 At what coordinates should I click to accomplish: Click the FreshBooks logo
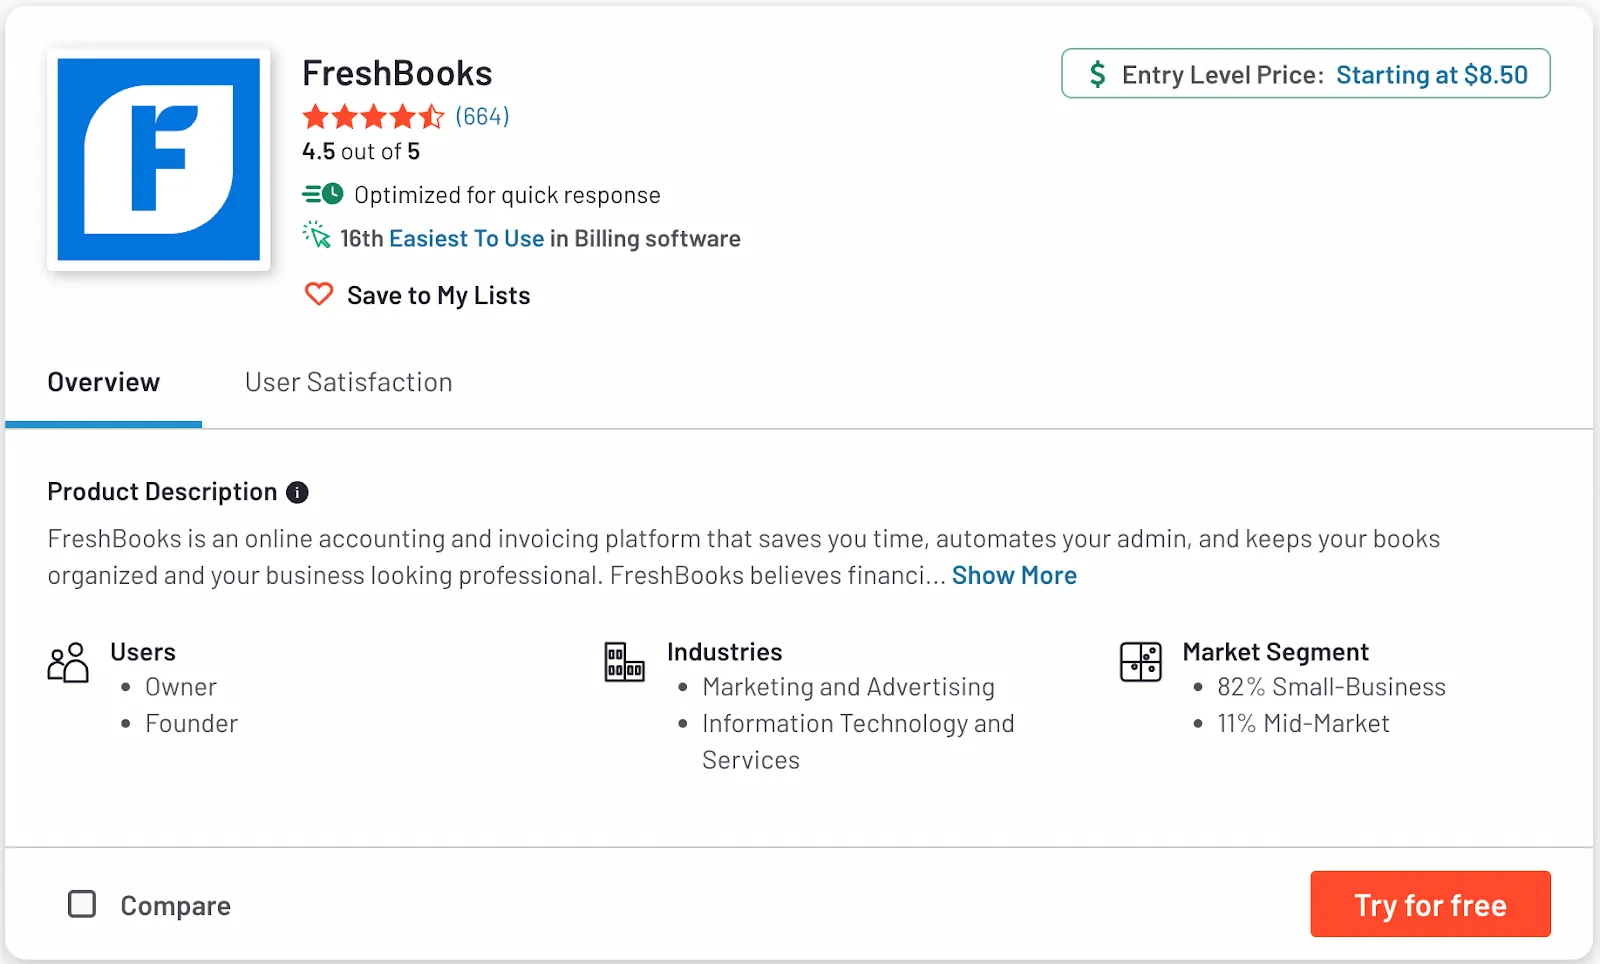coord(158,160)
